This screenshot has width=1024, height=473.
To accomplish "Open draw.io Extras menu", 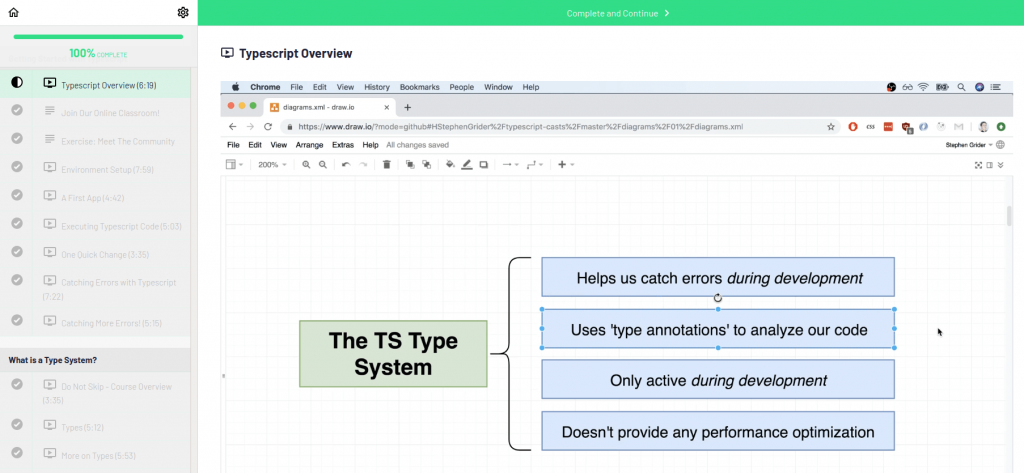I will pyautogui.click(x=343, y=145).
